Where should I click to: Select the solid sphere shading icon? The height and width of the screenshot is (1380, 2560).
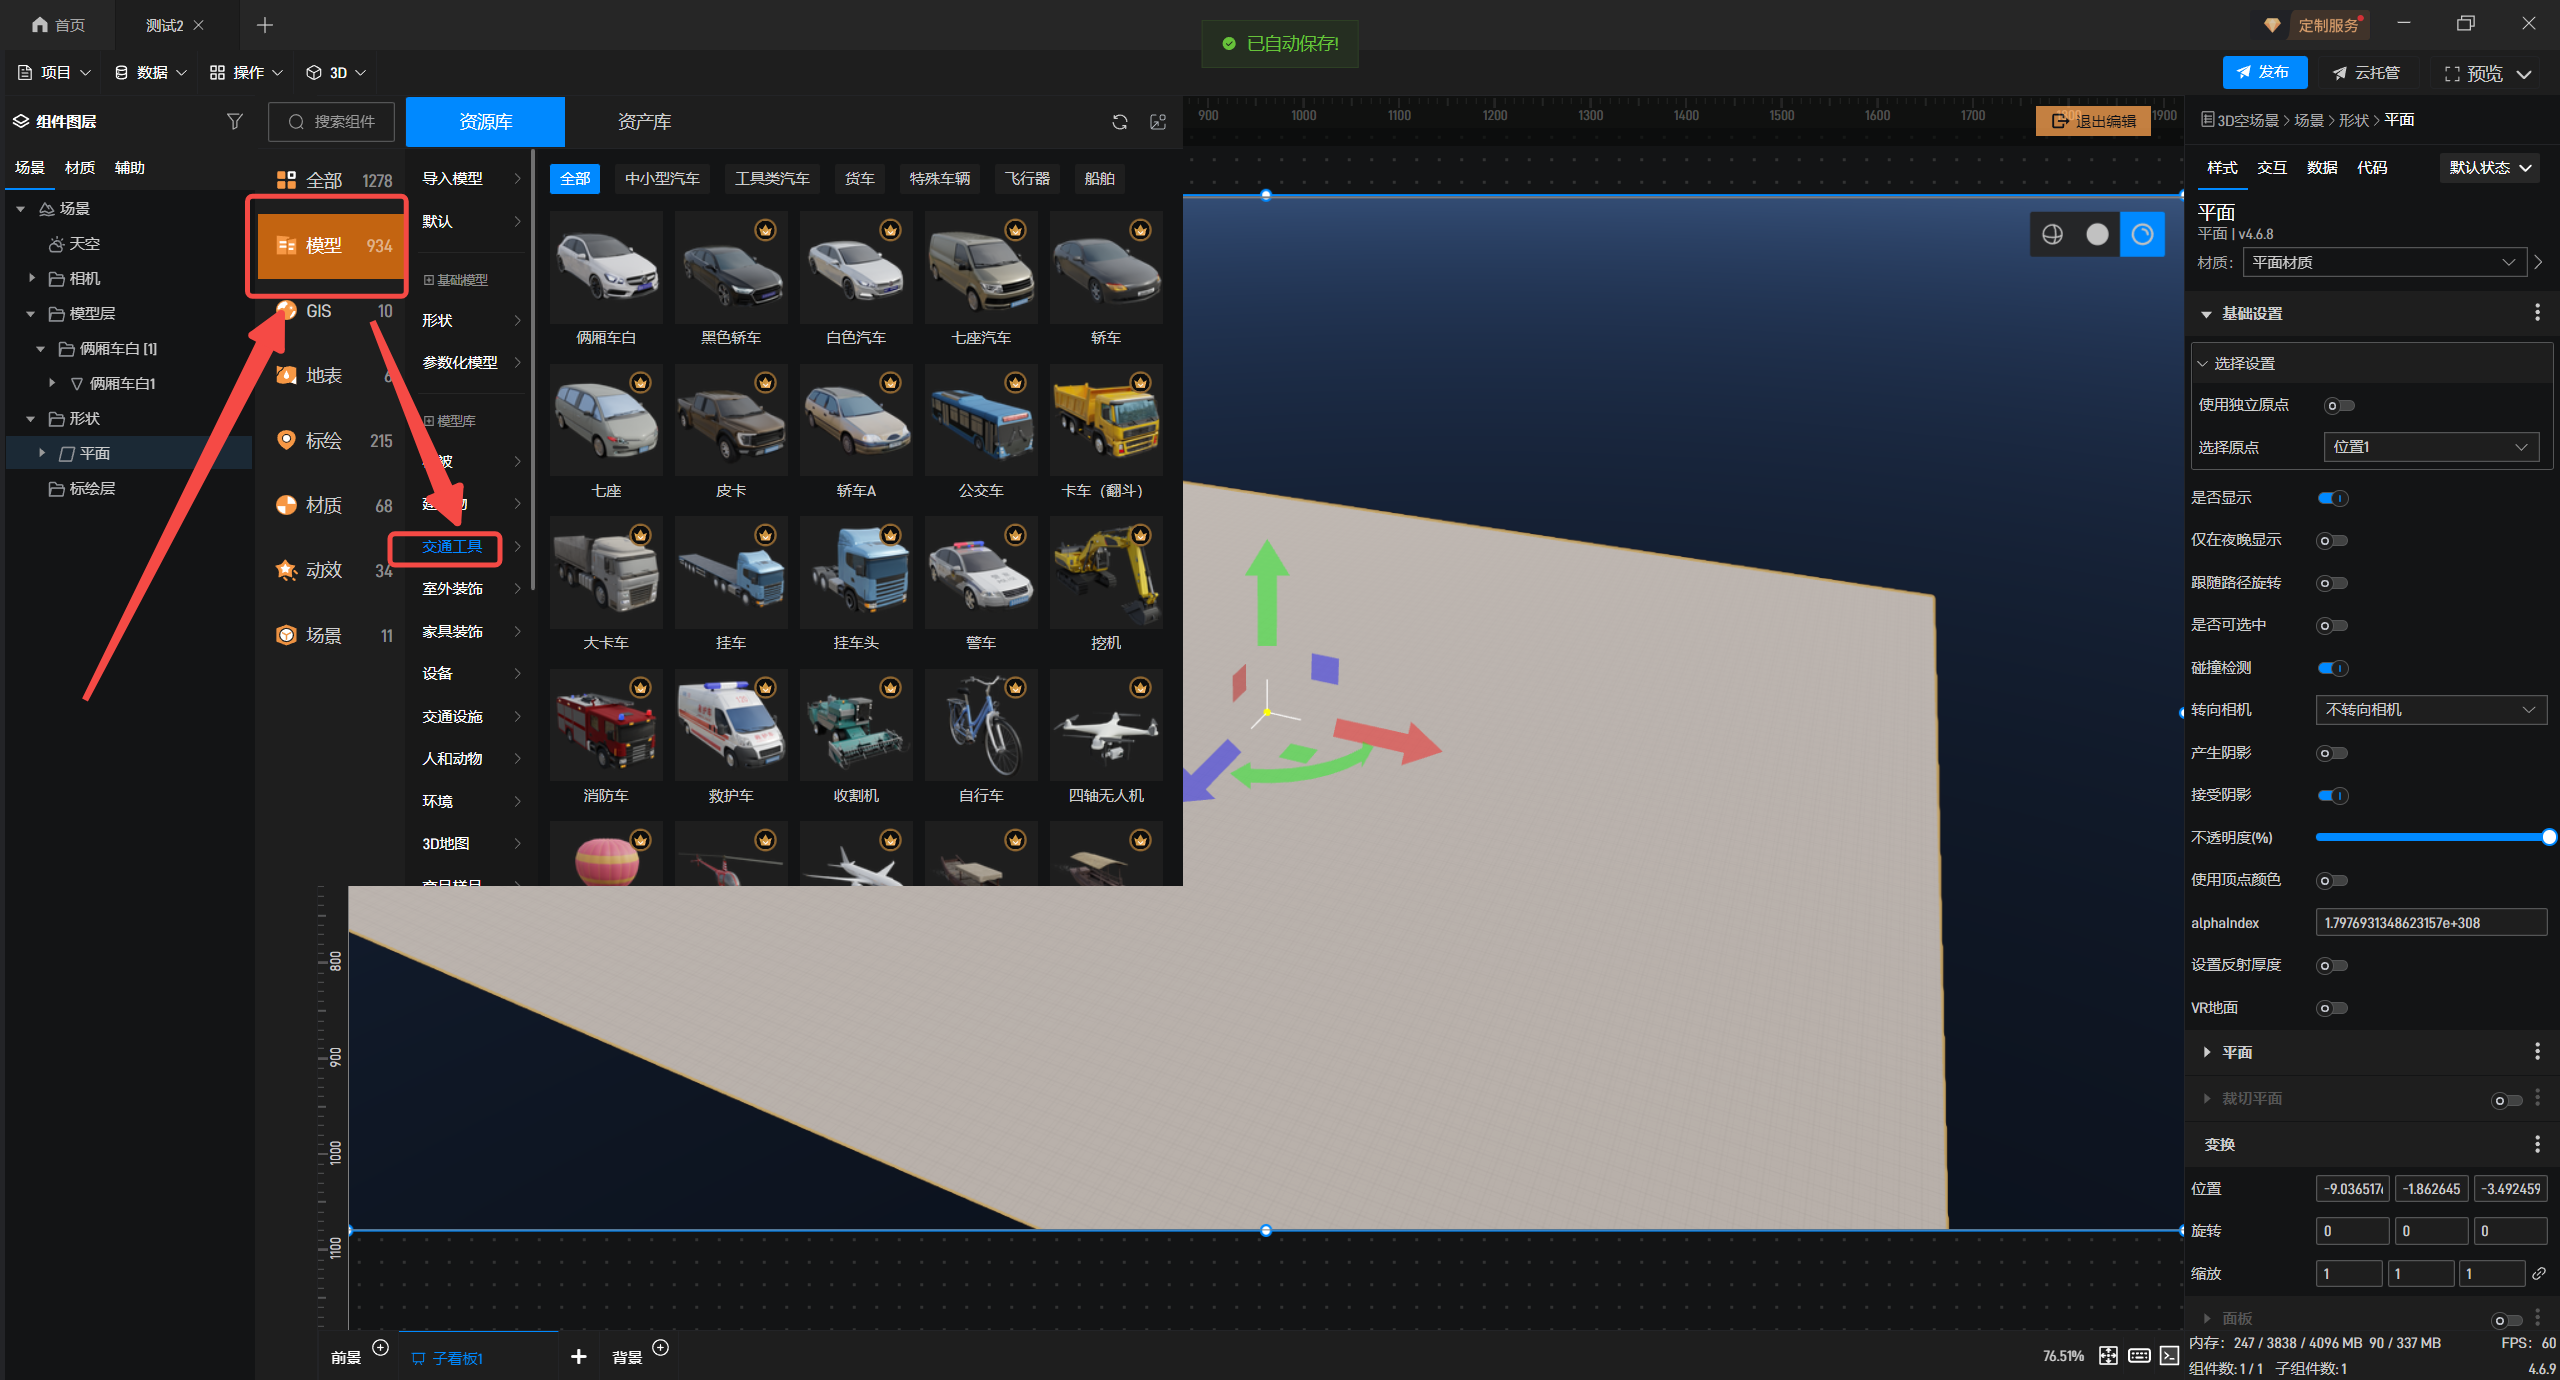click(2097, 234)
